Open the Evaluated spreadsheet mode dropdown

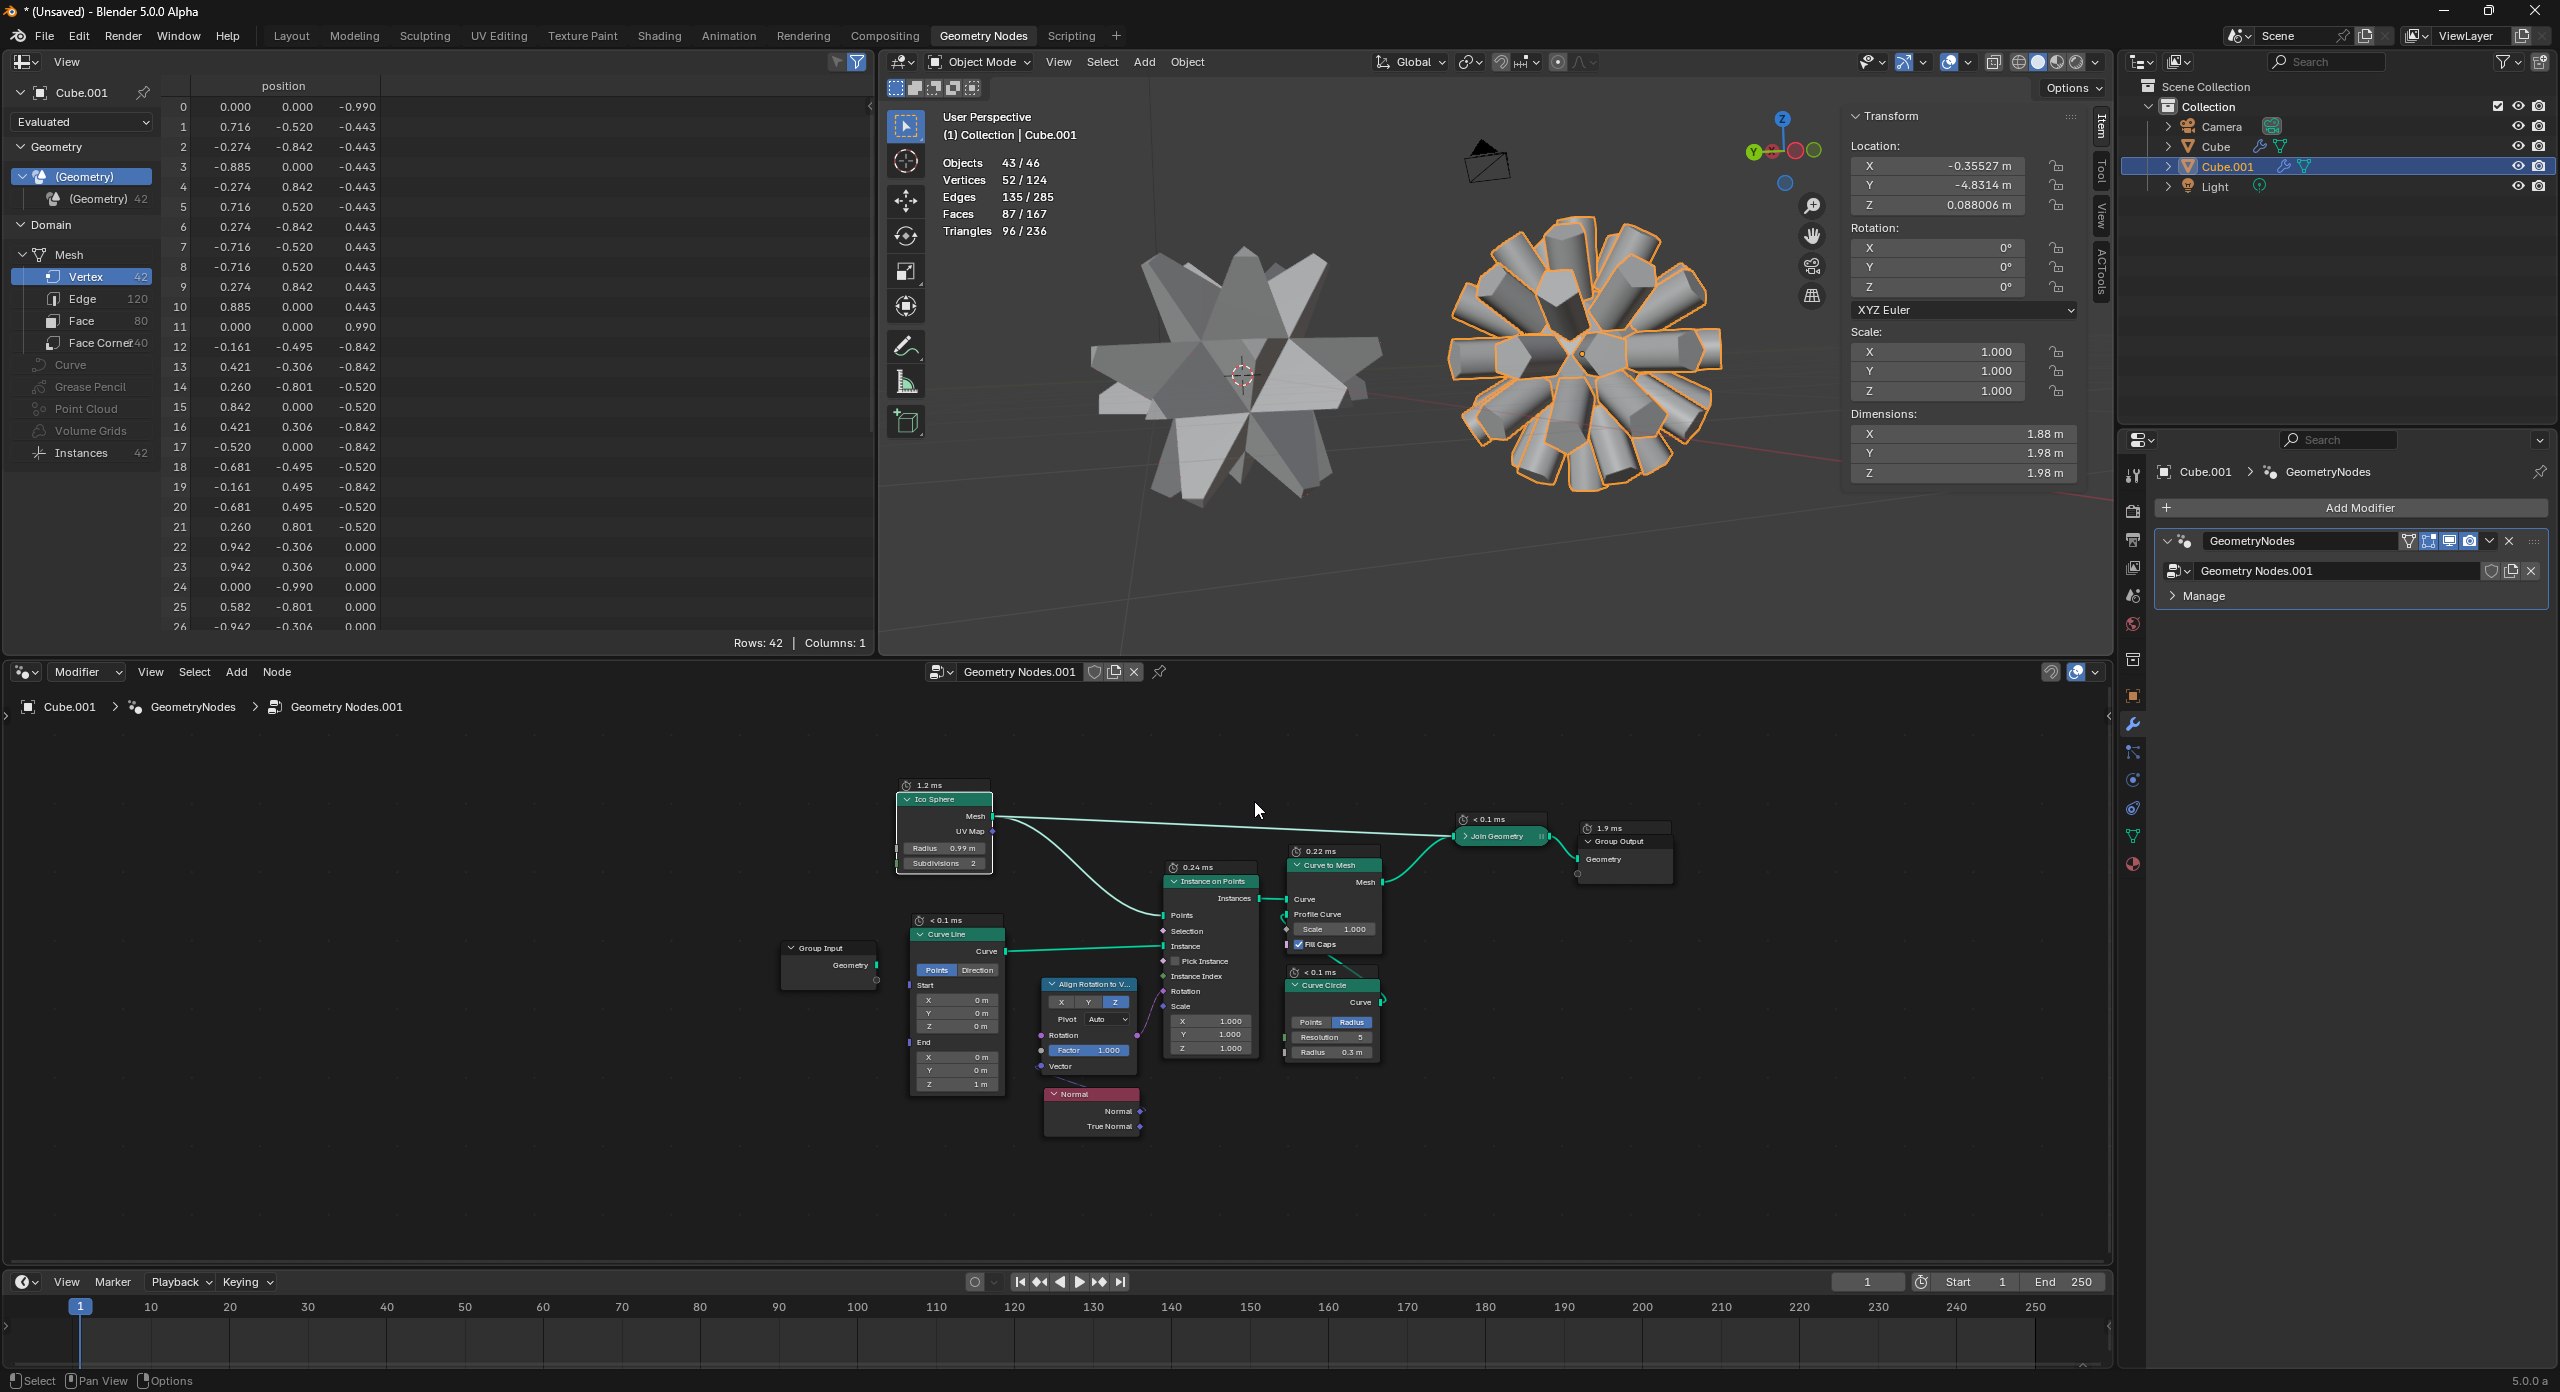[x=83, y=122]
